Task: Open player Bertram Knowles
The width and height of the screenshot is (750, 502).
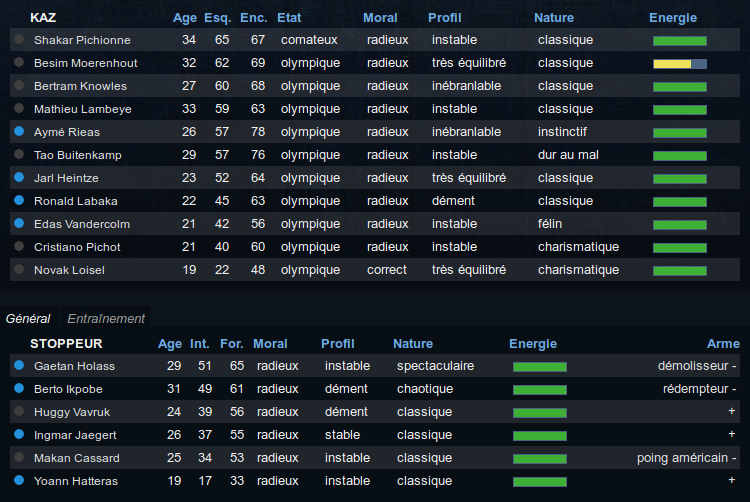Action: (x=80, y=86)
